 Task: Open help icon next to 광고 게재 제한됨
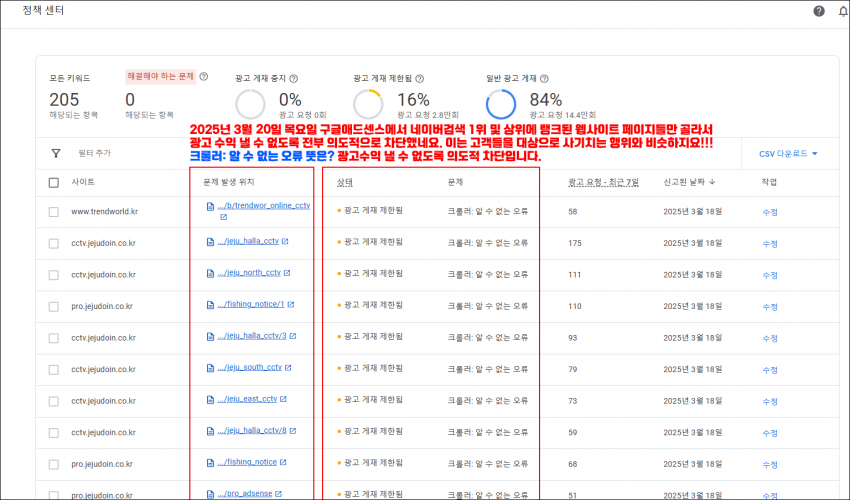click(x=420, y=79)
